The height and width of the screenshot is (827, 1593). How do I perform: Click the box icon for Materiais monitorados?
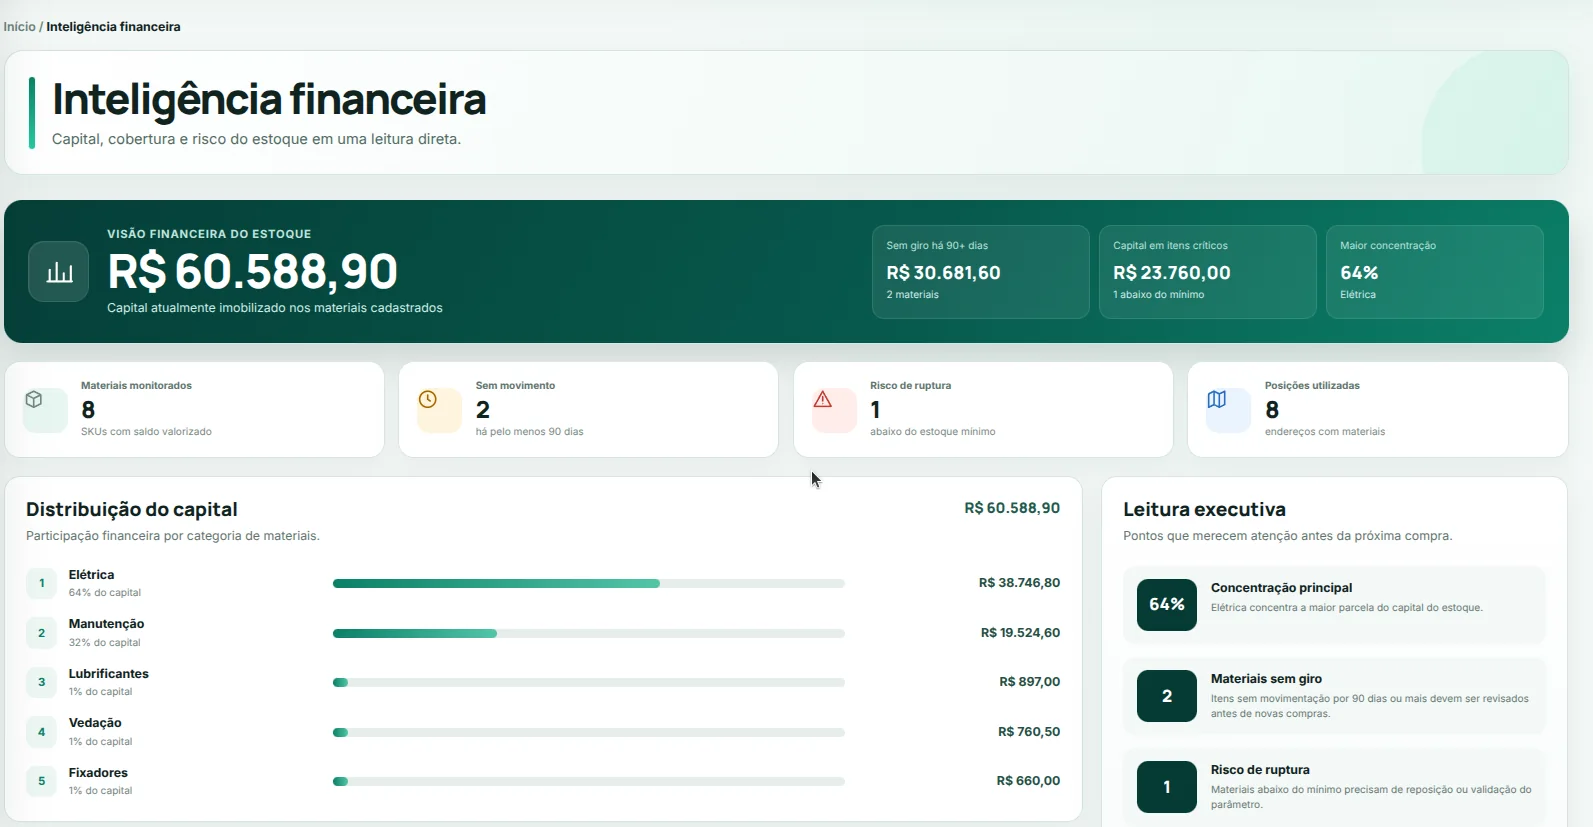point(34,400)
